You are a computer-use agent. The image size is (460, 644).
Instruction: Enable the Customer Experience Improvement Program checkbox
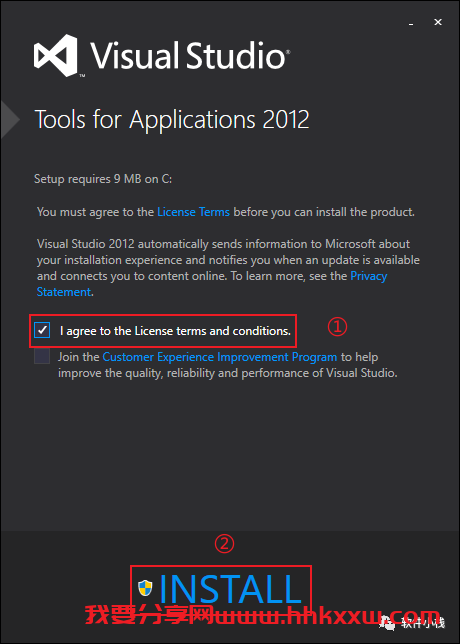tap(42, 356)
